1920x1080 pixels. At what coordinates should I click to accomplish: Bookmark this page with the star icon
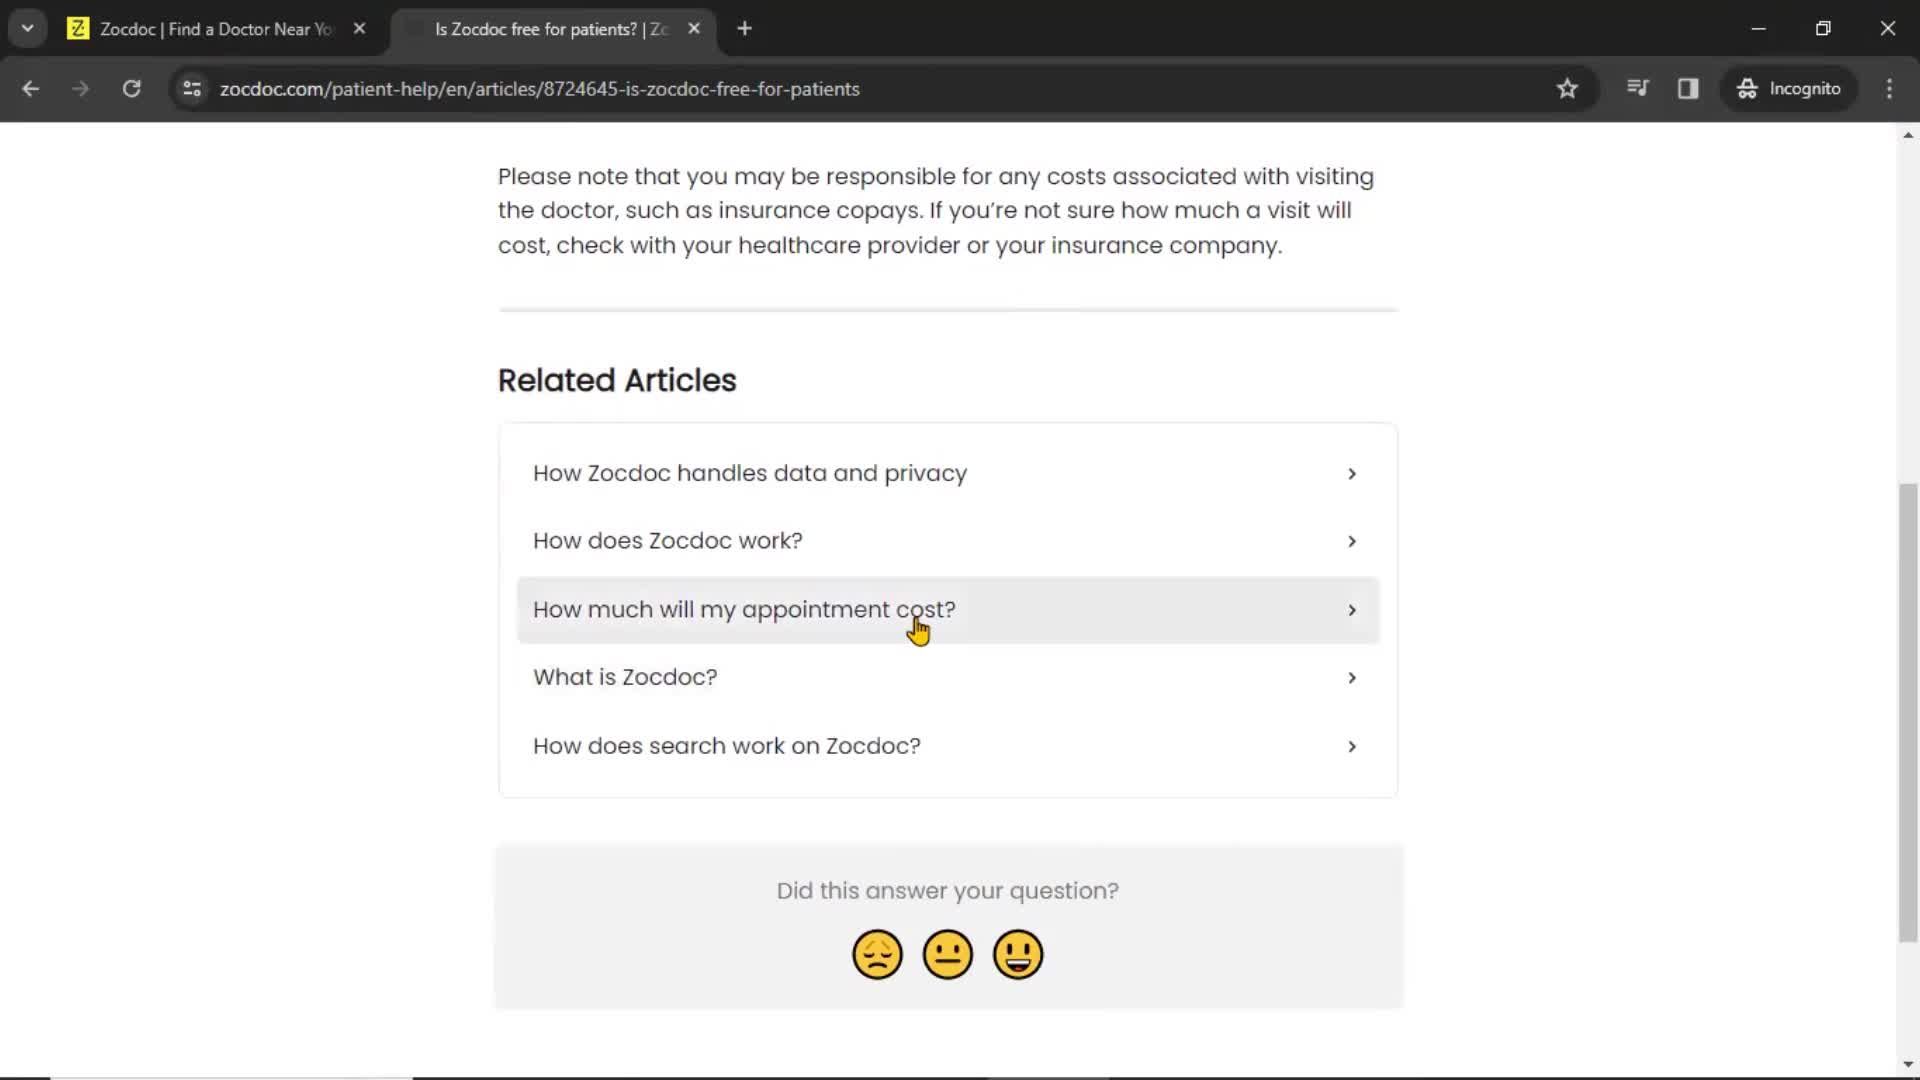click(x=1567, y=88)
